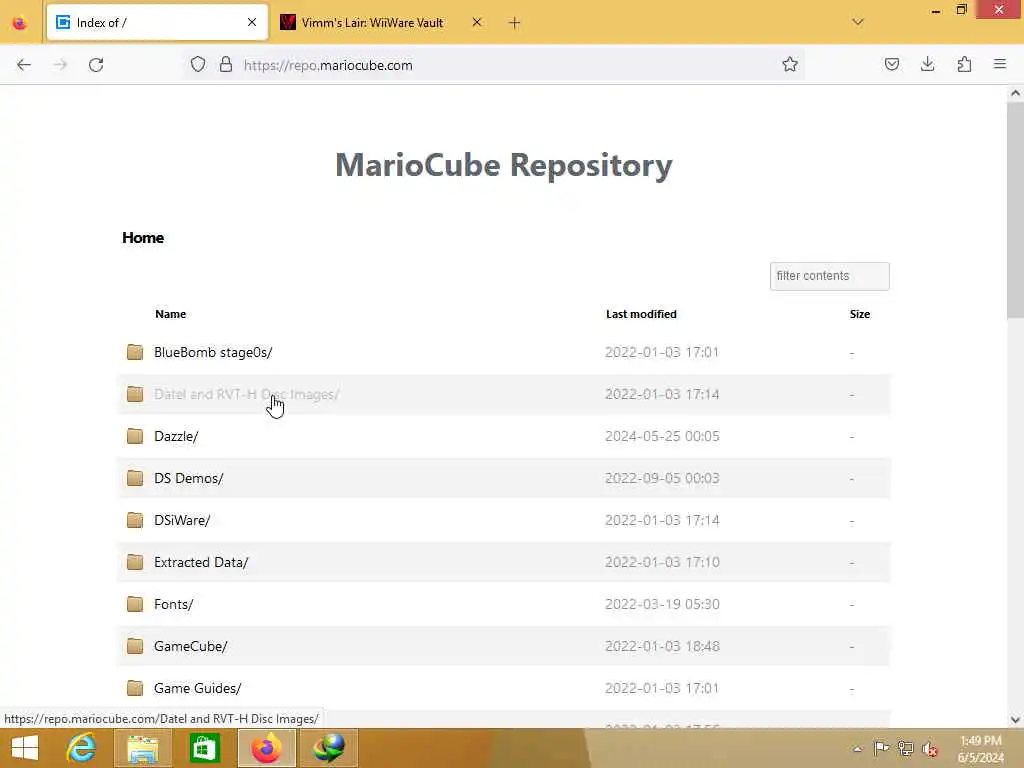Click the scrollbar down arrow

point(1015,720)
